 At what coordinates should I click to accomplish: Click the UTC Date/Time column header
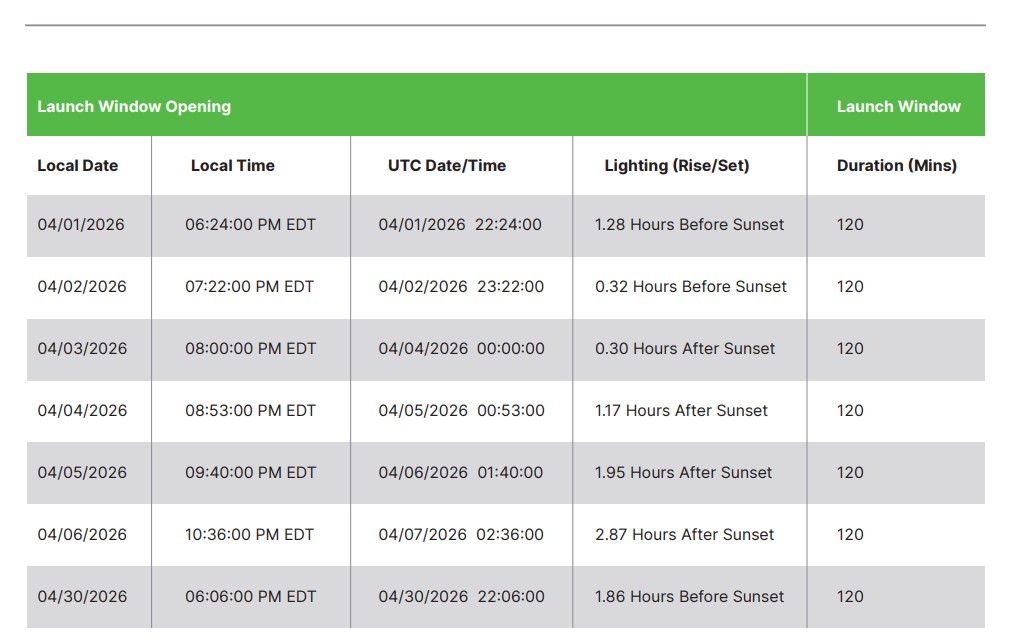447,166
